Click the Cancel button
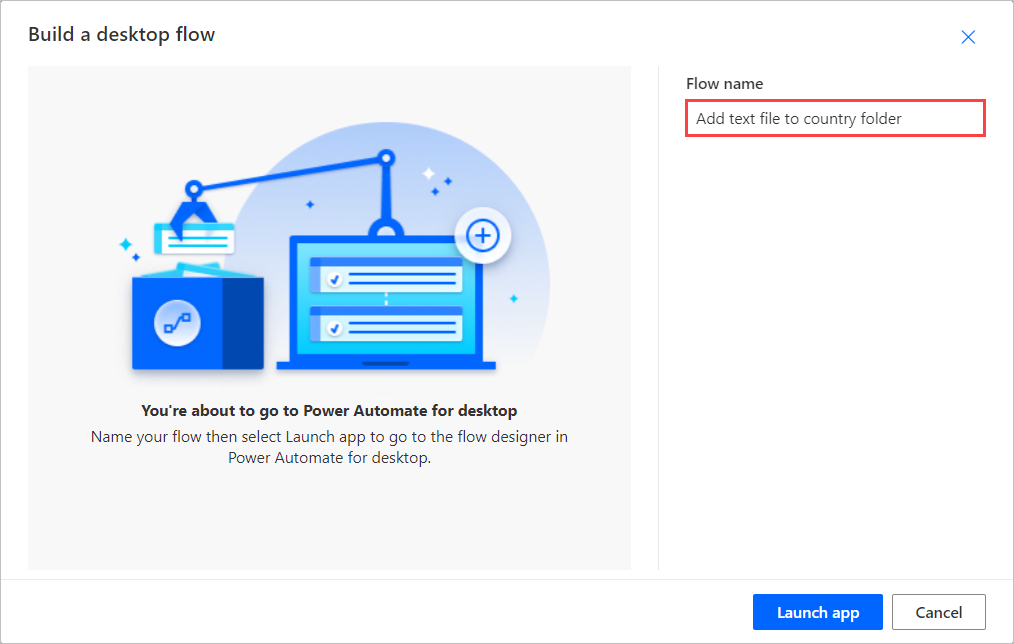The image size is (1014, 644). pyautogui.click(x=938, y=612)
